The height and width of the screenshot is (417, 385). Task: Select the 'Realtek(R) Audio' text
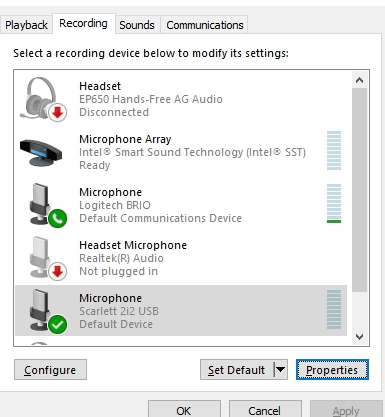[121, 258]
